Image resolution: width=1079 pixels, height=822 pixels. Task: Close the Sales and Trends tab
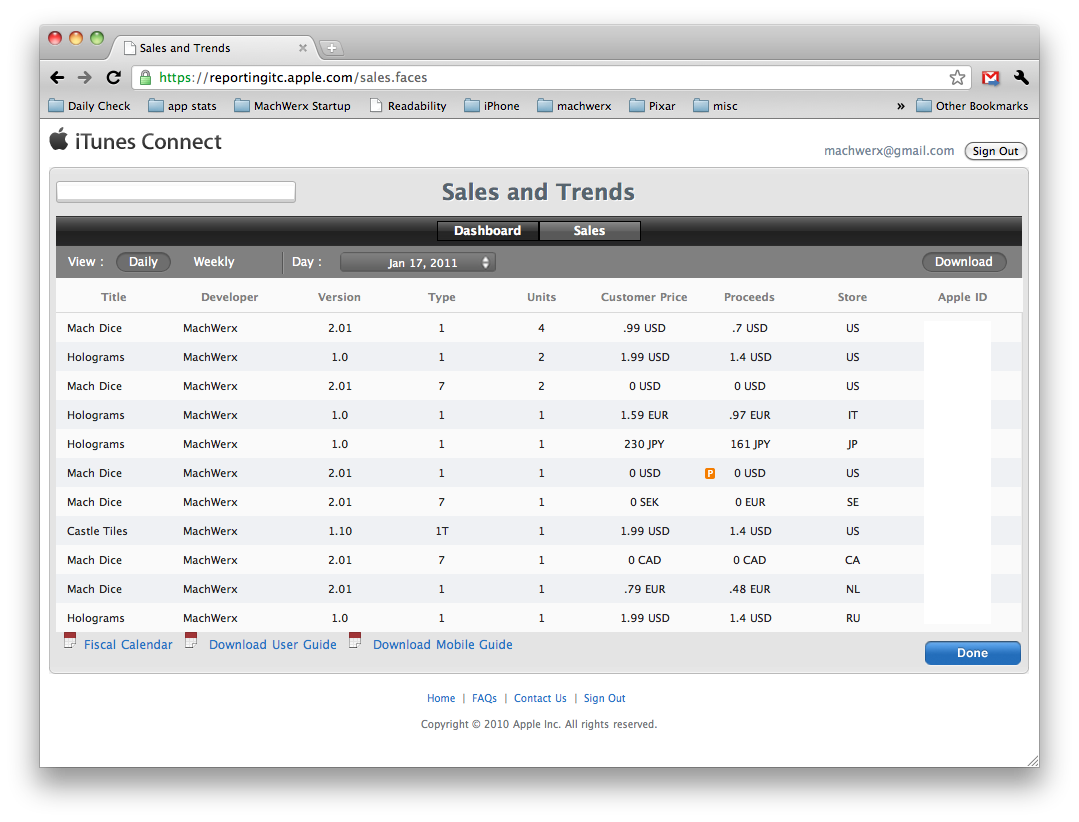303,48
